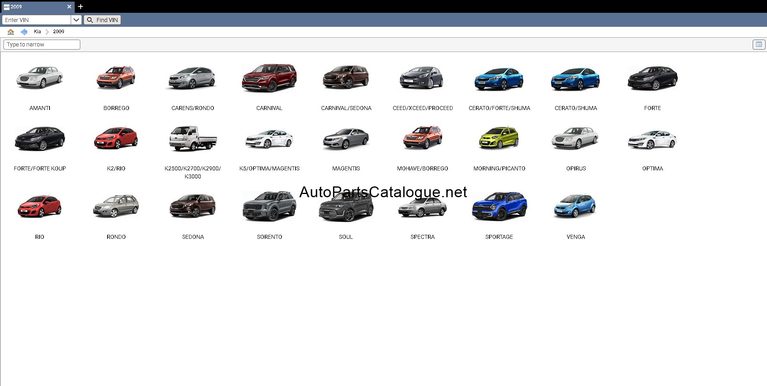Select the 2009 breadcrumb entry

58,32
